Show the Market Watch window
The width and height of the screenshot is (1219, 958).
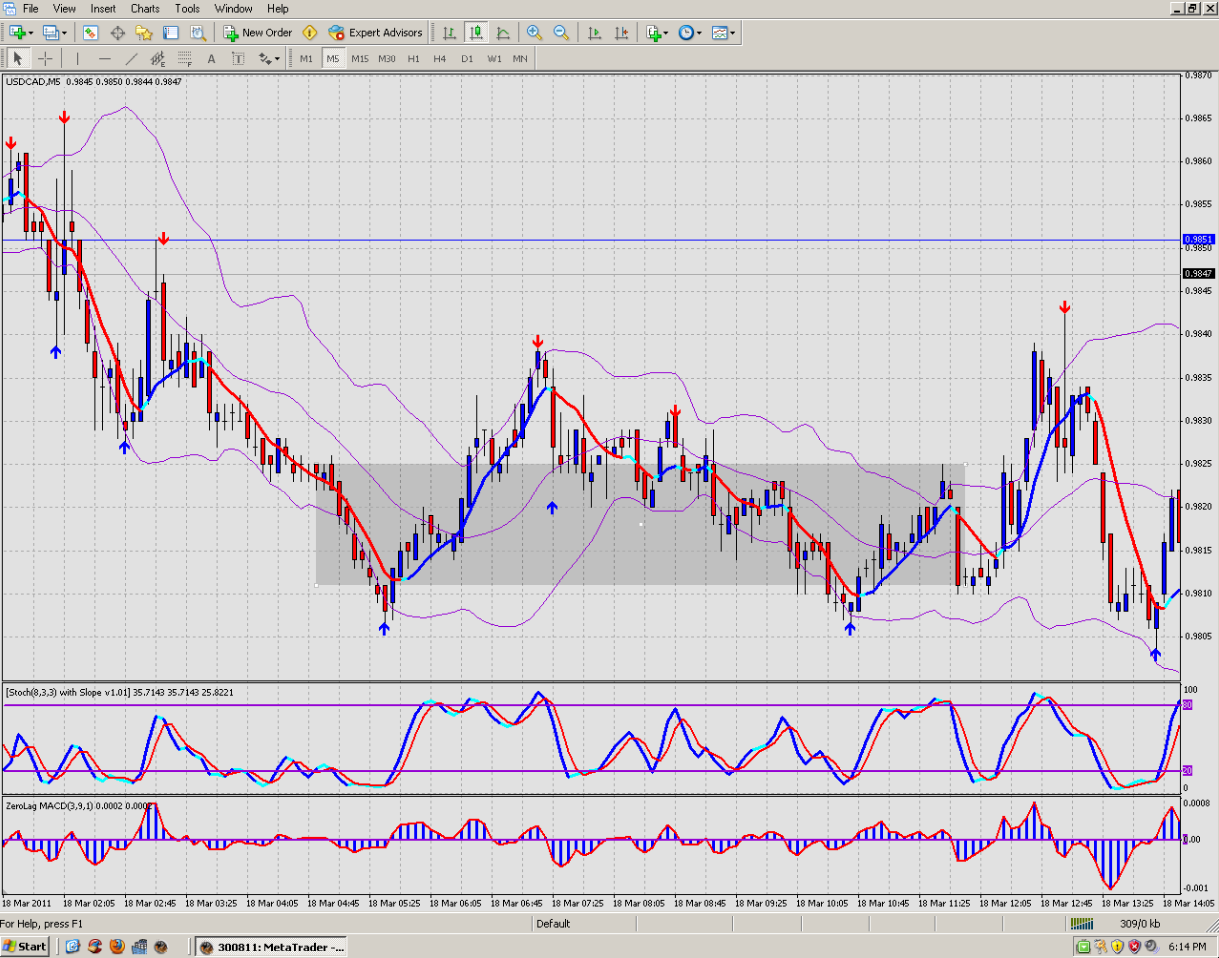coord(90,32)
